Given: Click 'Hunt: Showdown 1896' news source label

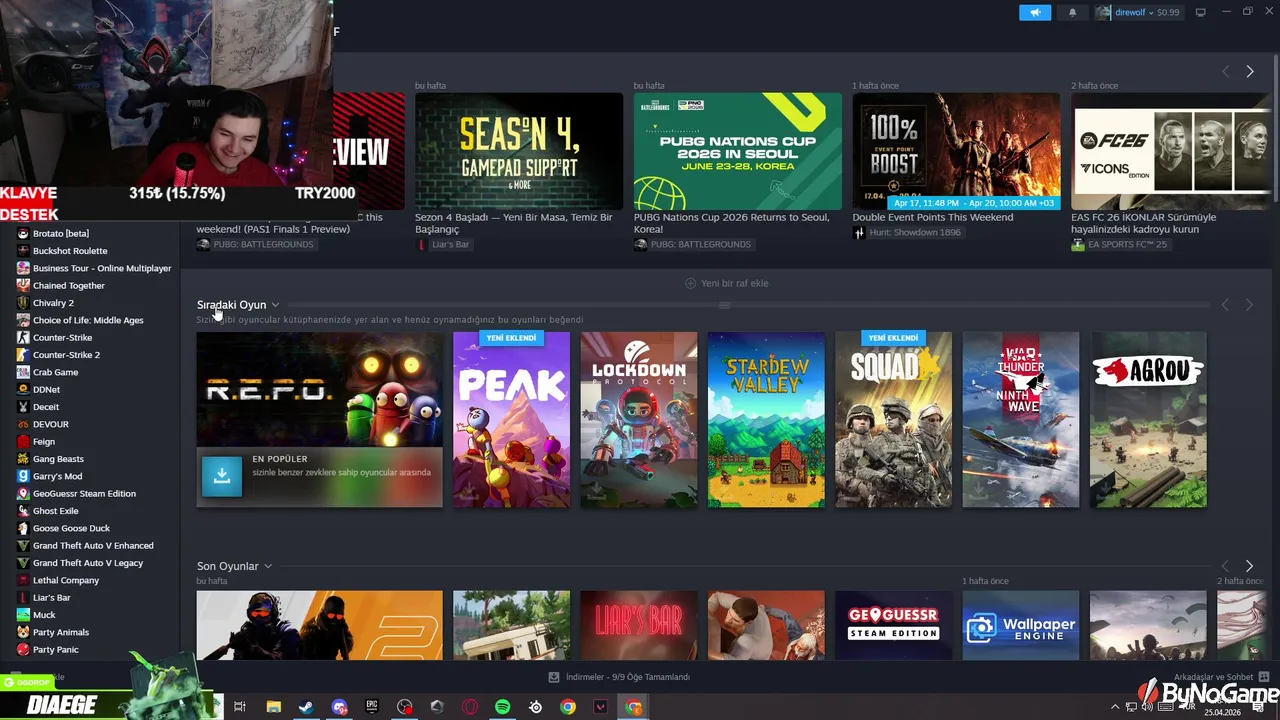Looking at the screenshot, I should [x=914, y=232].
